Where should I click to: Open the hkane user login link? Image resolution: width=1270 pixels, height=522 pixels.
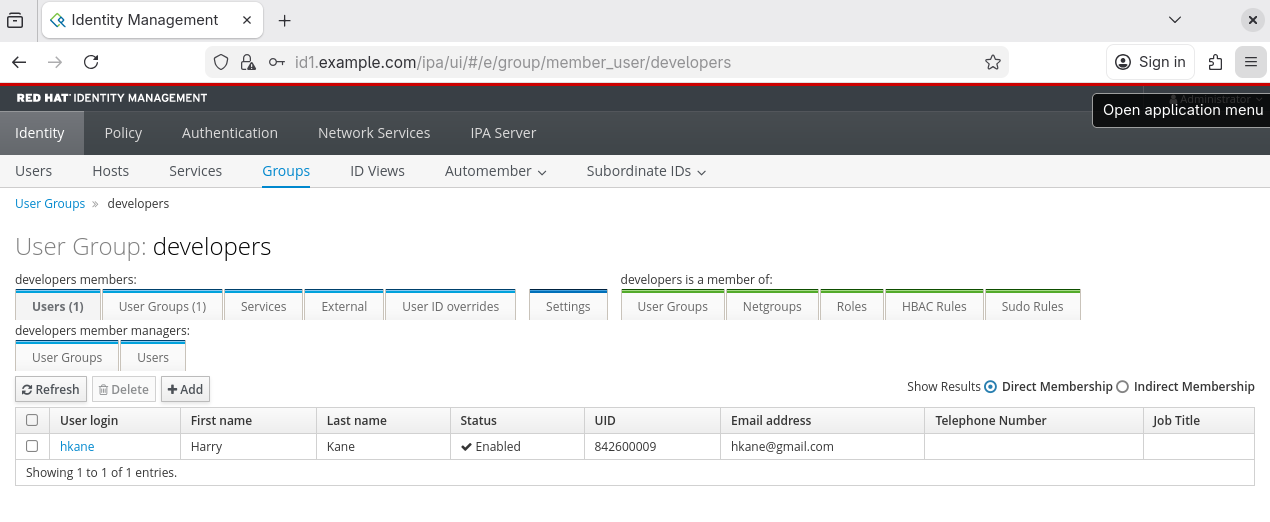[77, 446]
